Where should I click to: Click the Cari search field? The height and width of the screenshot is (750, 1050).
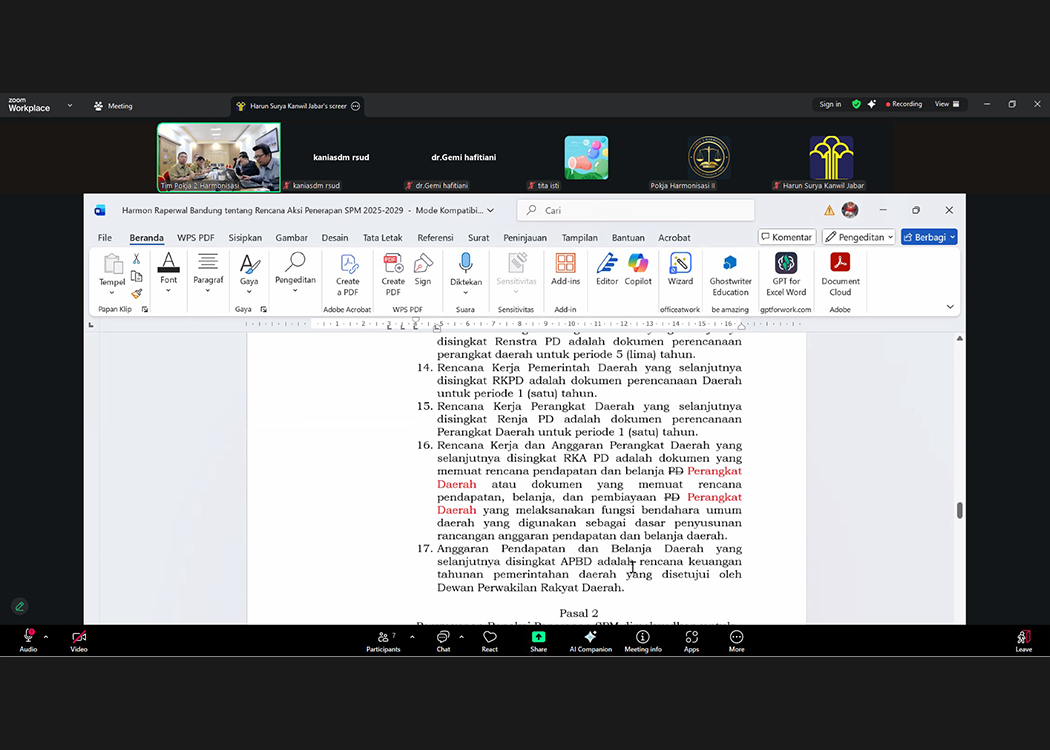click(640, 210)
